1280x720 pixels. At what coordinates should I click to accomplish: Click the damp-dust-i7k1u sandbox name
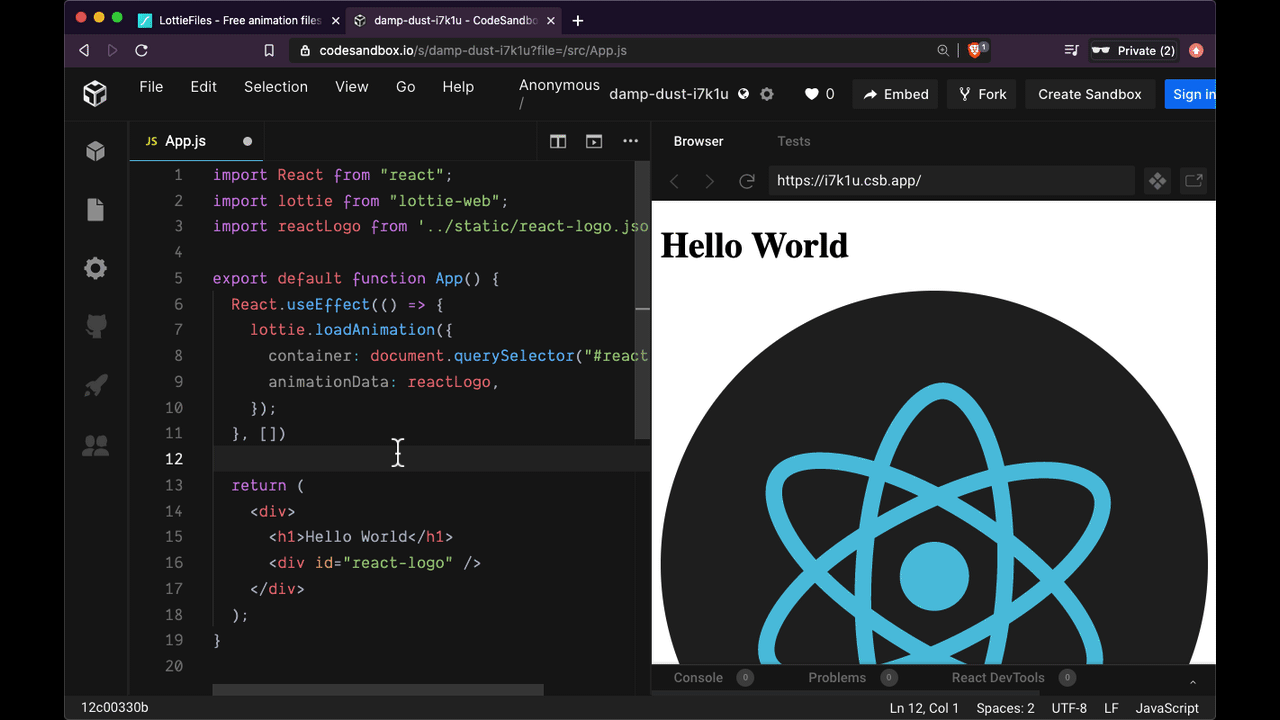[x=669, y=94]
